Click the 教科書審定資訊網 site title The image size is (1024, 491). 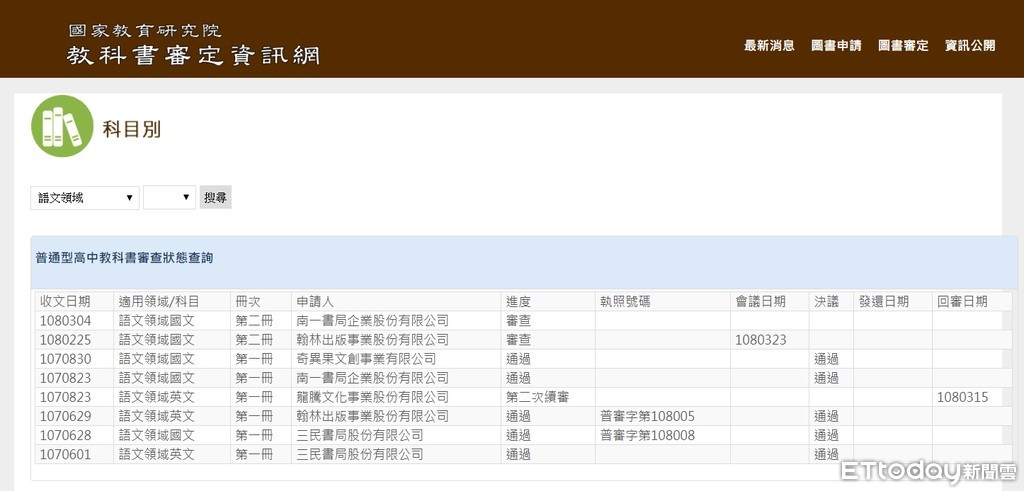tap(193, 55)
